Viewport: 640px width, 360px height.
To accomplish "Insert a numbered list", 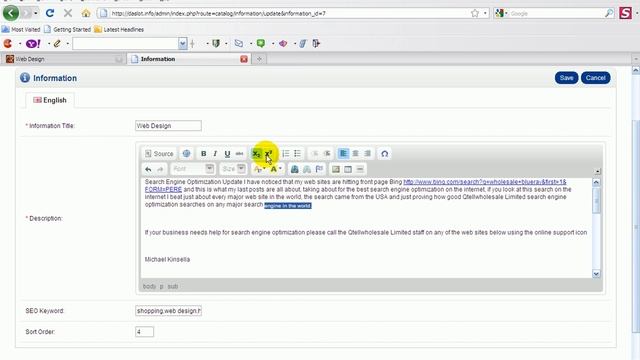I will [x=285, y=153].
